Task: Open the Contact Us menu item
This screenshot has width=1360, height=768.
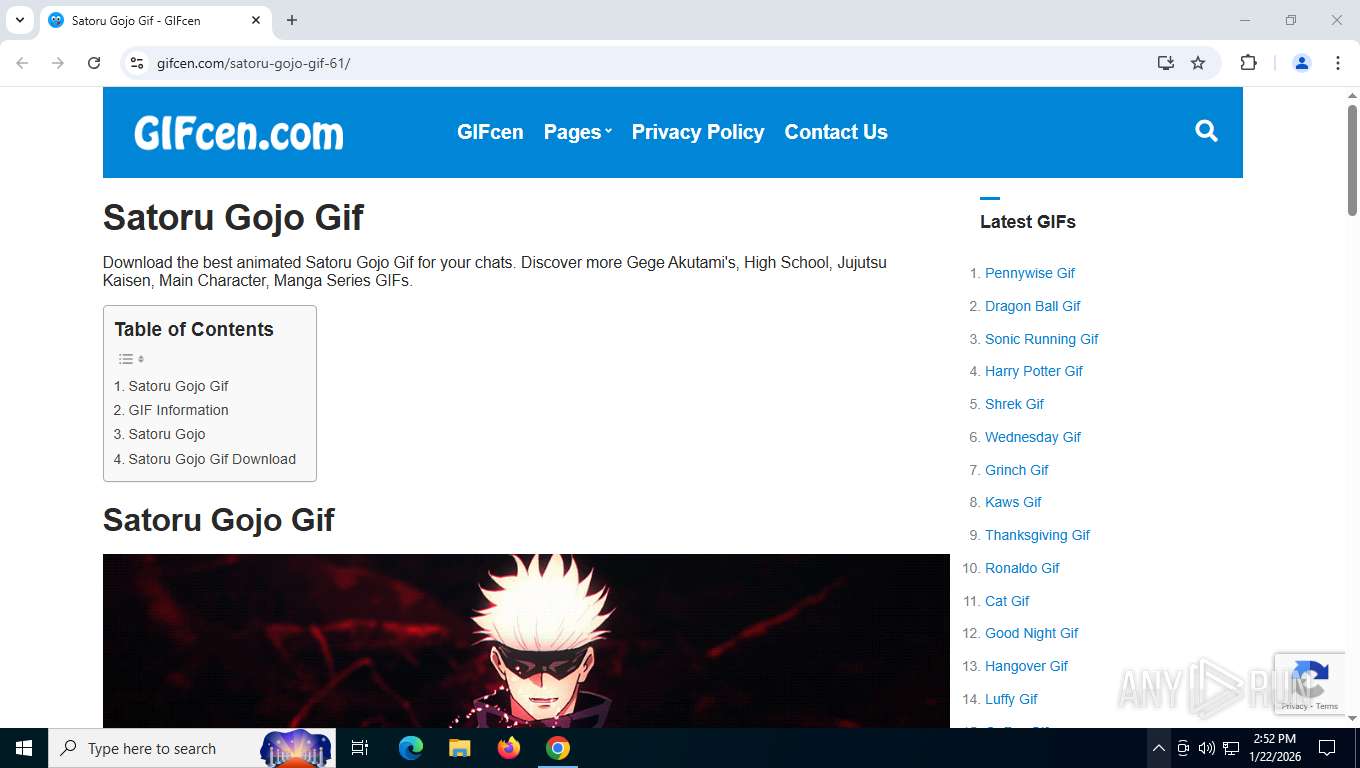Action: pos(836,132)
